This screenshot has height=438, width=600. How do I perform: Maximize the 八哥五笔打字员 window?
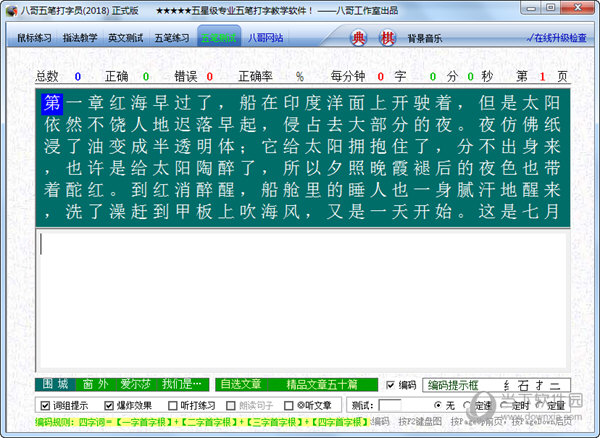pyautogui.click(x=551, y=8)
